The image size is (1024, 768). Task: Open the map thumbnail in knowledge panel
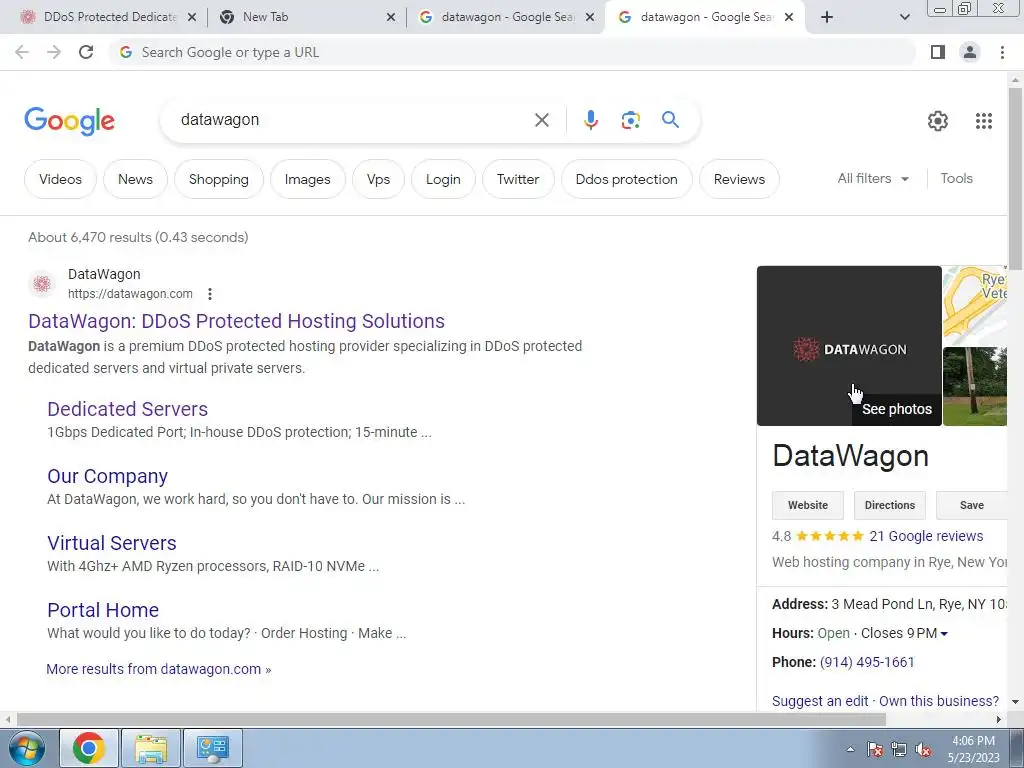(975, 305)
